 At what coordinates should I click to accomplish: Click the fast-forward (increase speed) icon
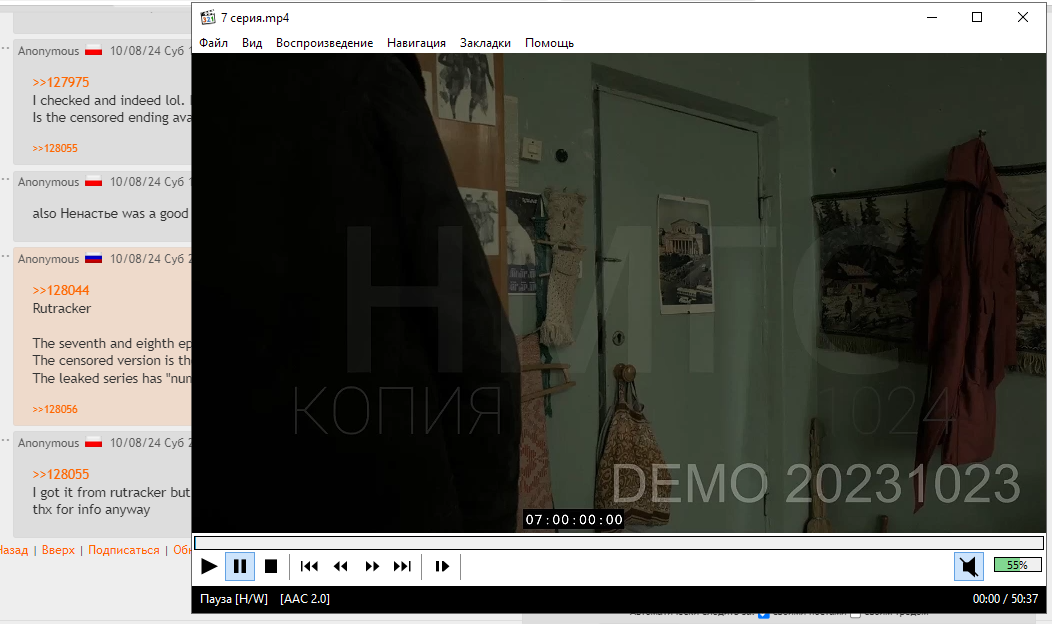coord(372,566)
